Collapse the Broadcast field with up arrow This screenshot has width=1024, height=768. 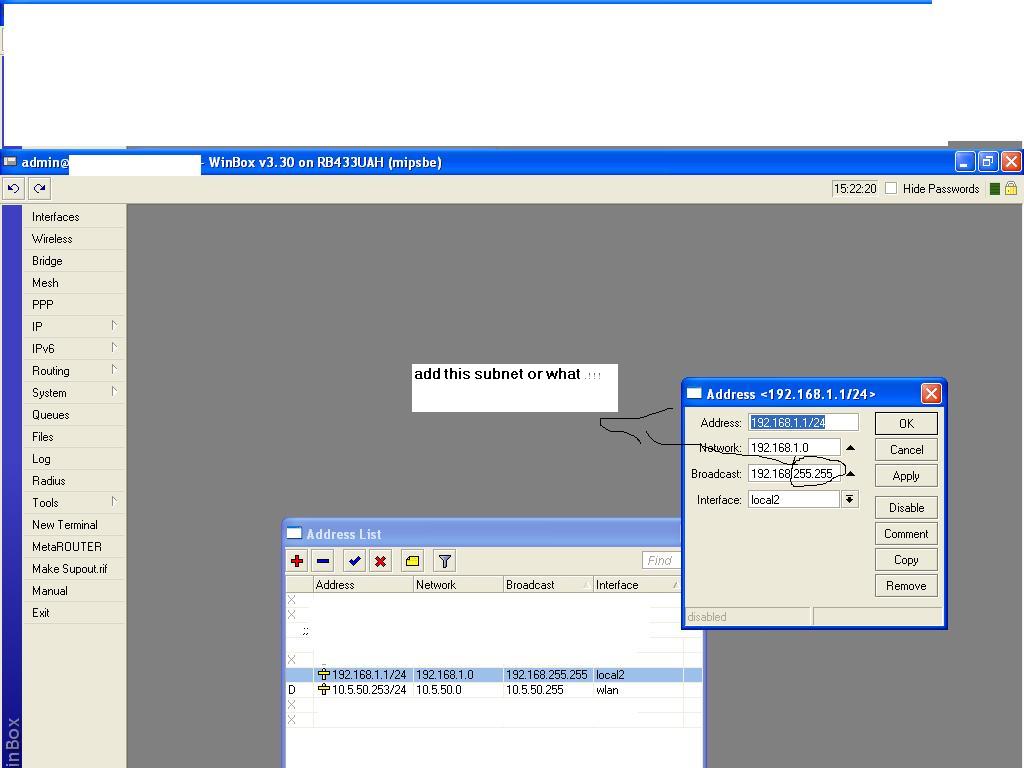click(850, 473)
